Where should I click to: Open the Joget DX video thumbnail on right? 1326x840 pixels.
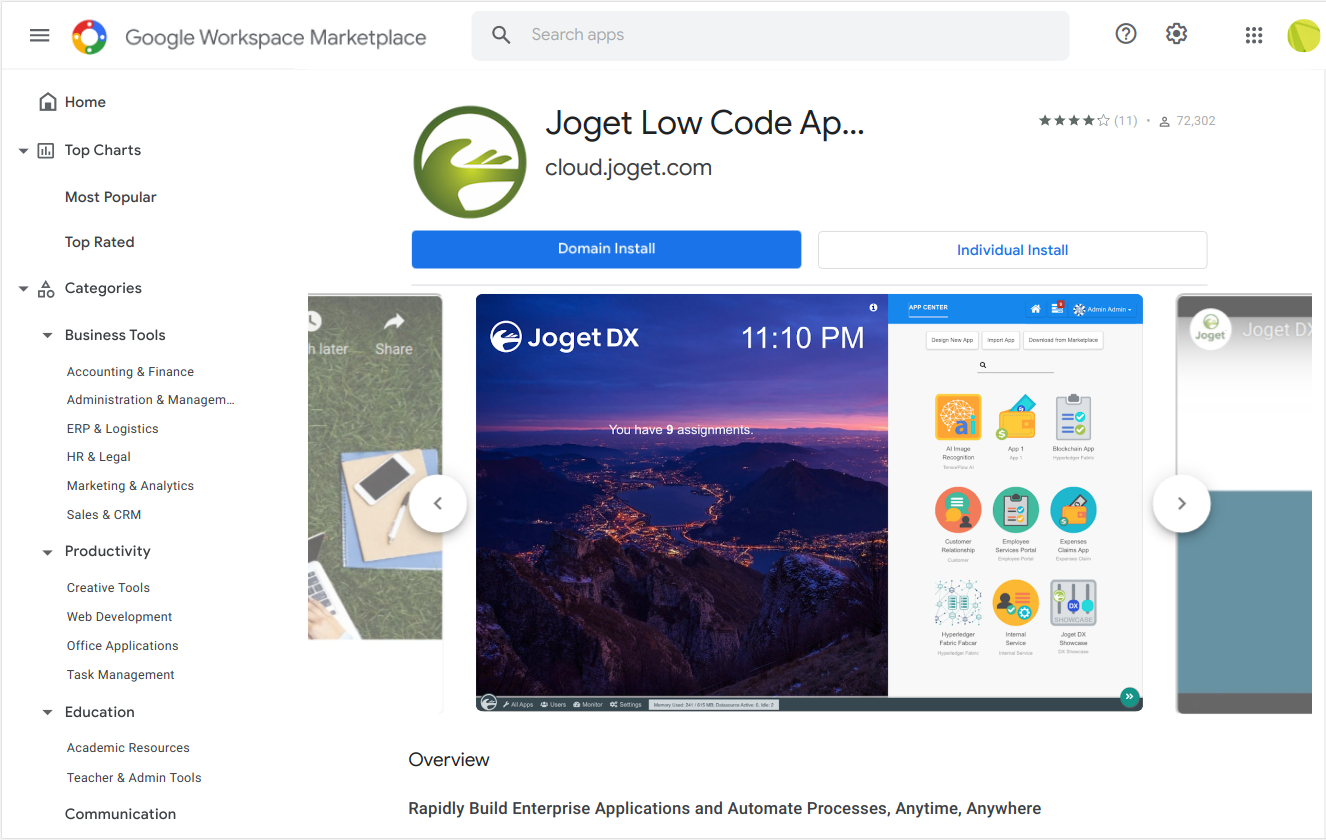(1244, 504)
